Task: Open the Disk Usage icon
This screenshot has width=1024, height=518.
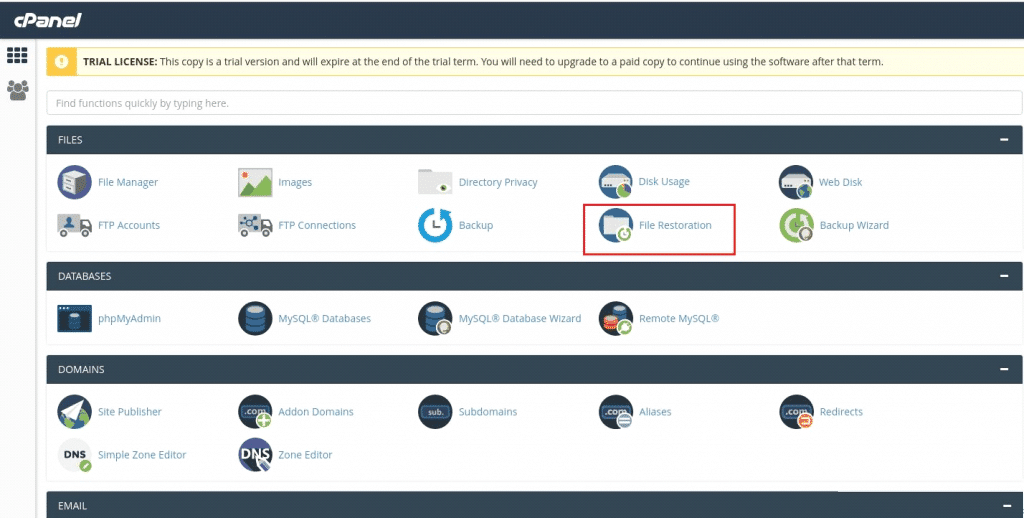Action: click(x=616, y=182)
